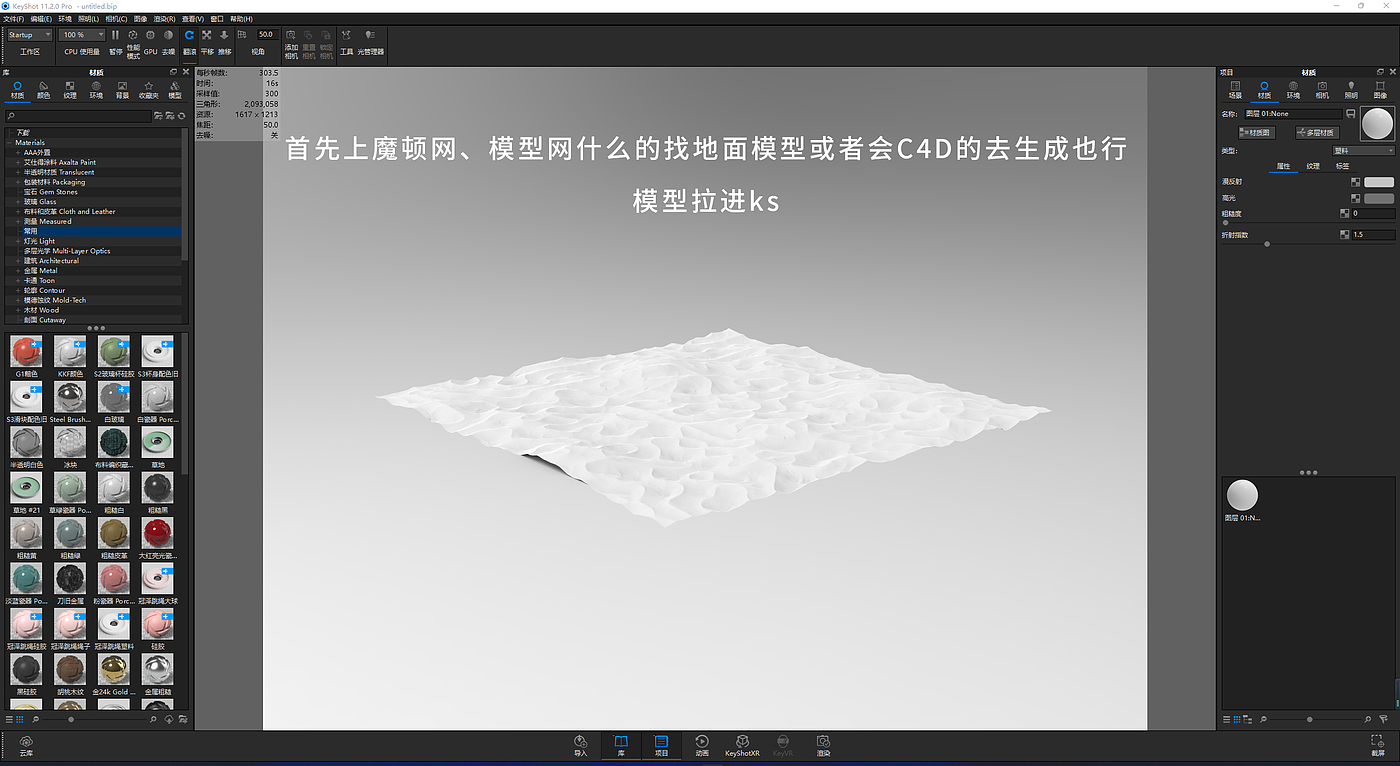Select the 刀旧金属 material thumbnail
This screenshot has height=766, width=1400.
point(70,580)
